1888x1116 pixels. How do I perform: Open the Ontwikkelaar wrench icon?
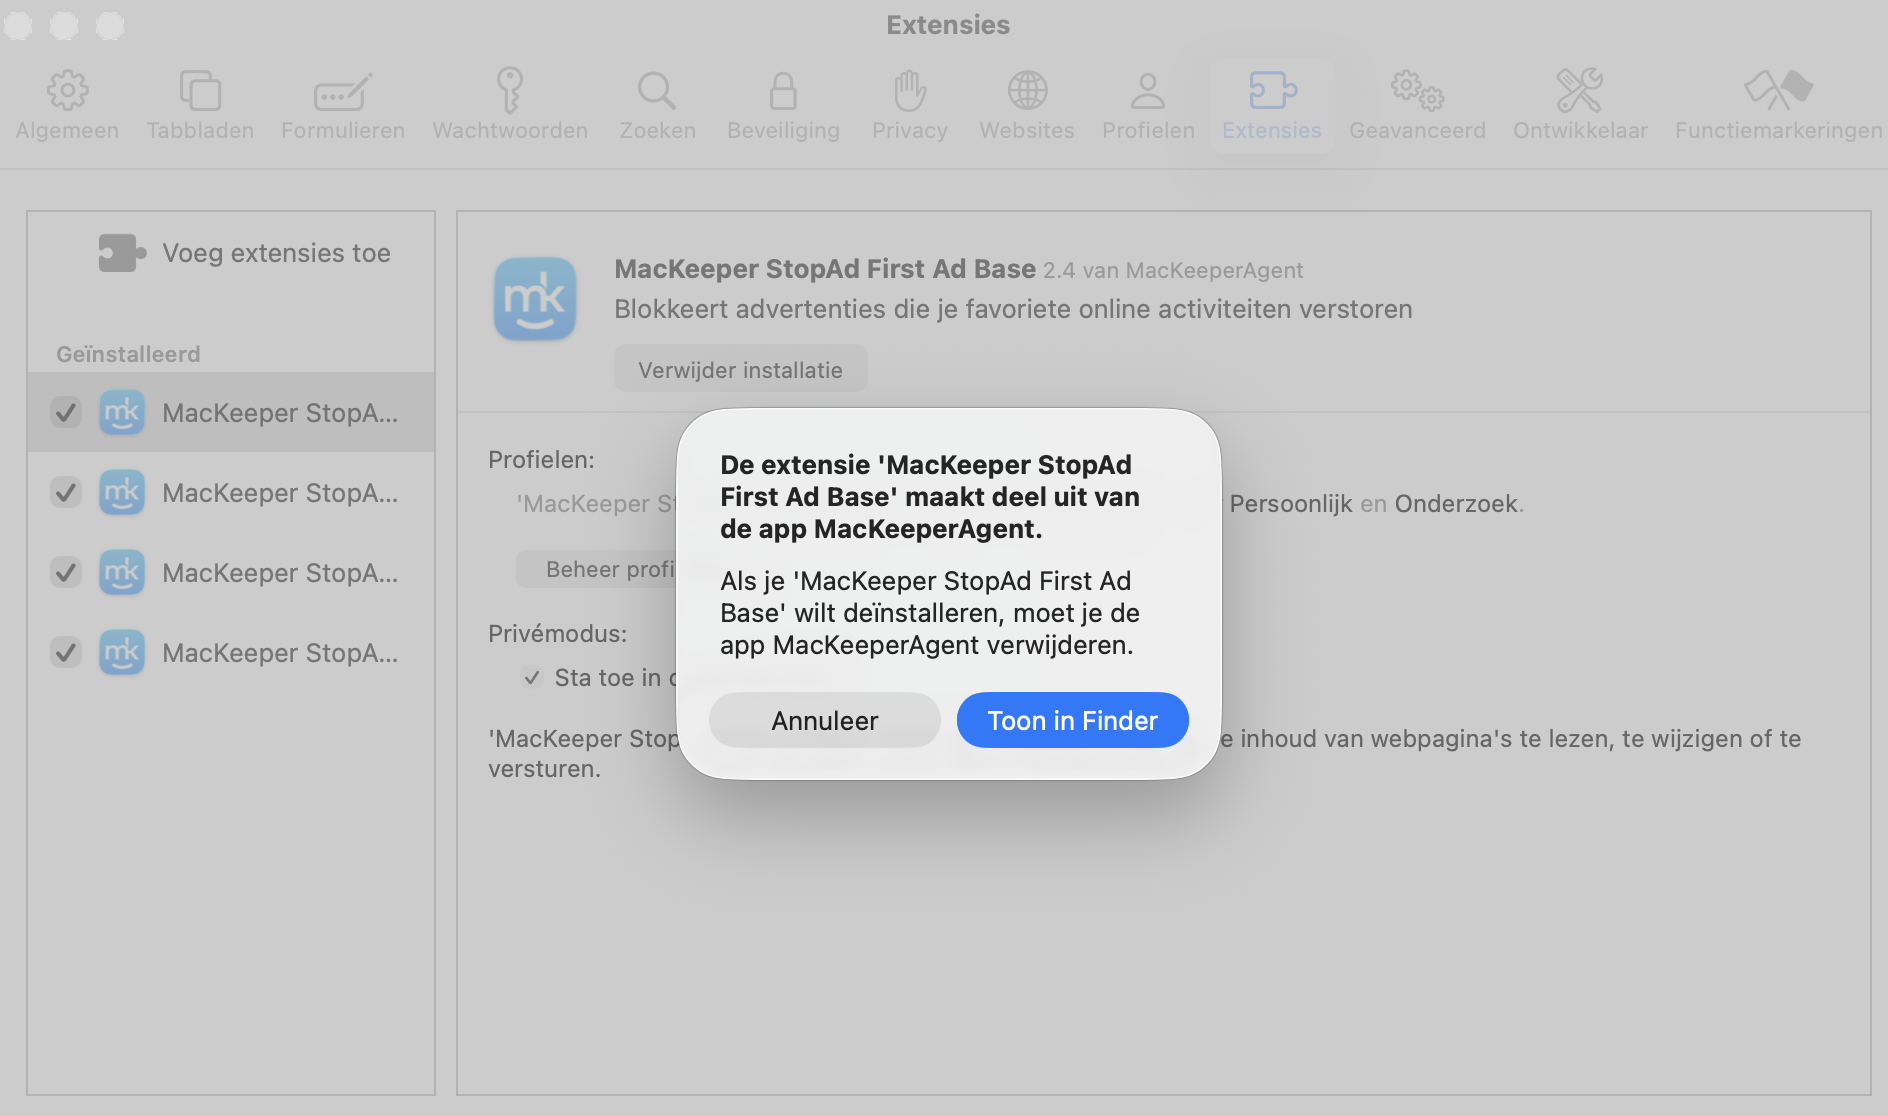click(x=1579, y=89)
